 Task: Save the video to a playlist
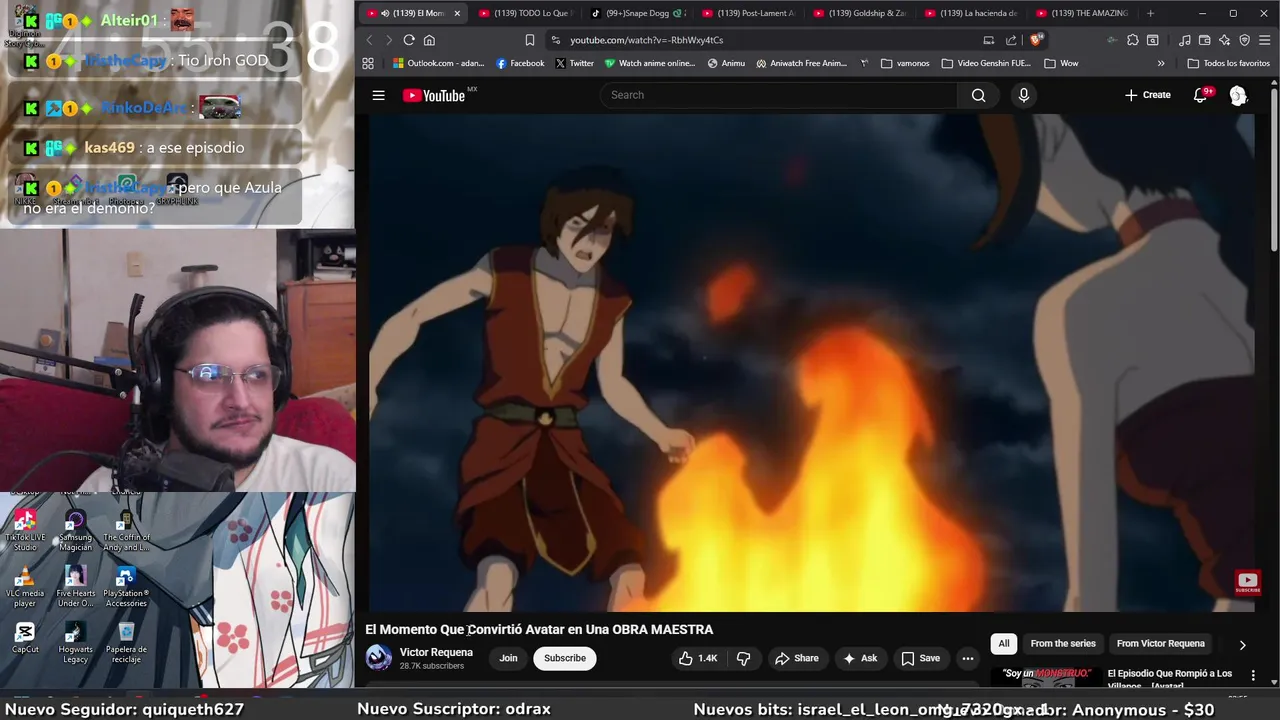click(x=921, y=658)
